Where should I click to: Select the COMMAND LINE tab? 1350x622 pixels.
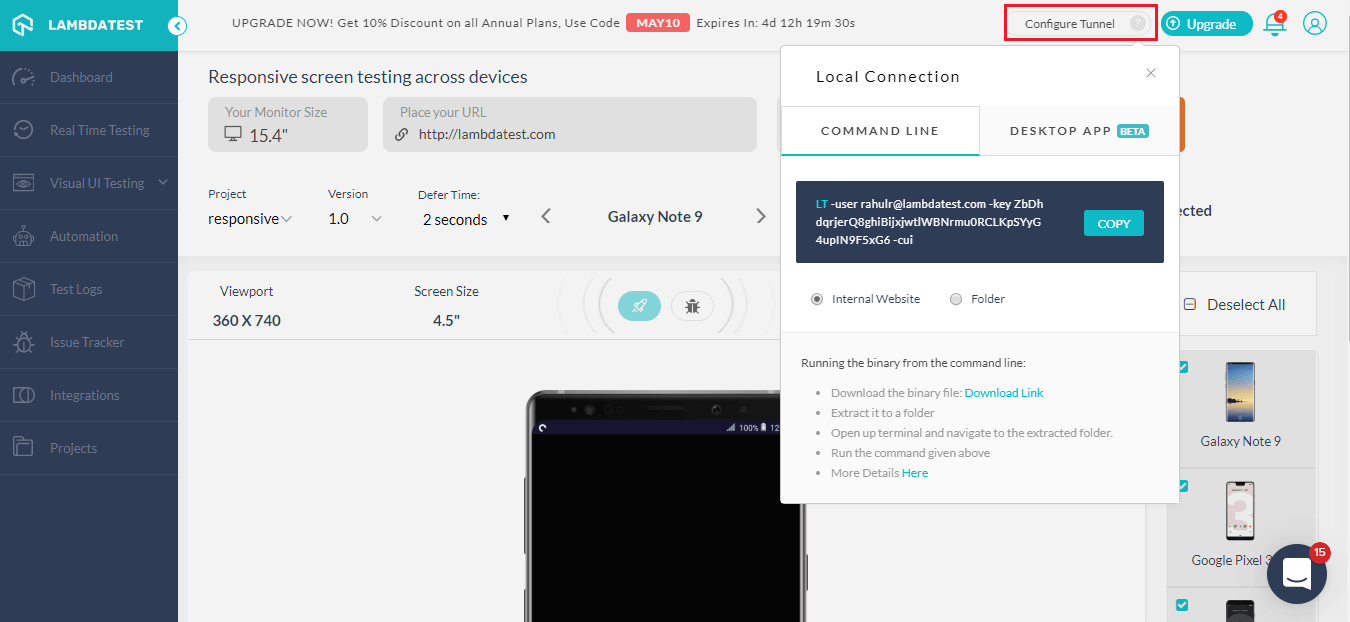879,130
